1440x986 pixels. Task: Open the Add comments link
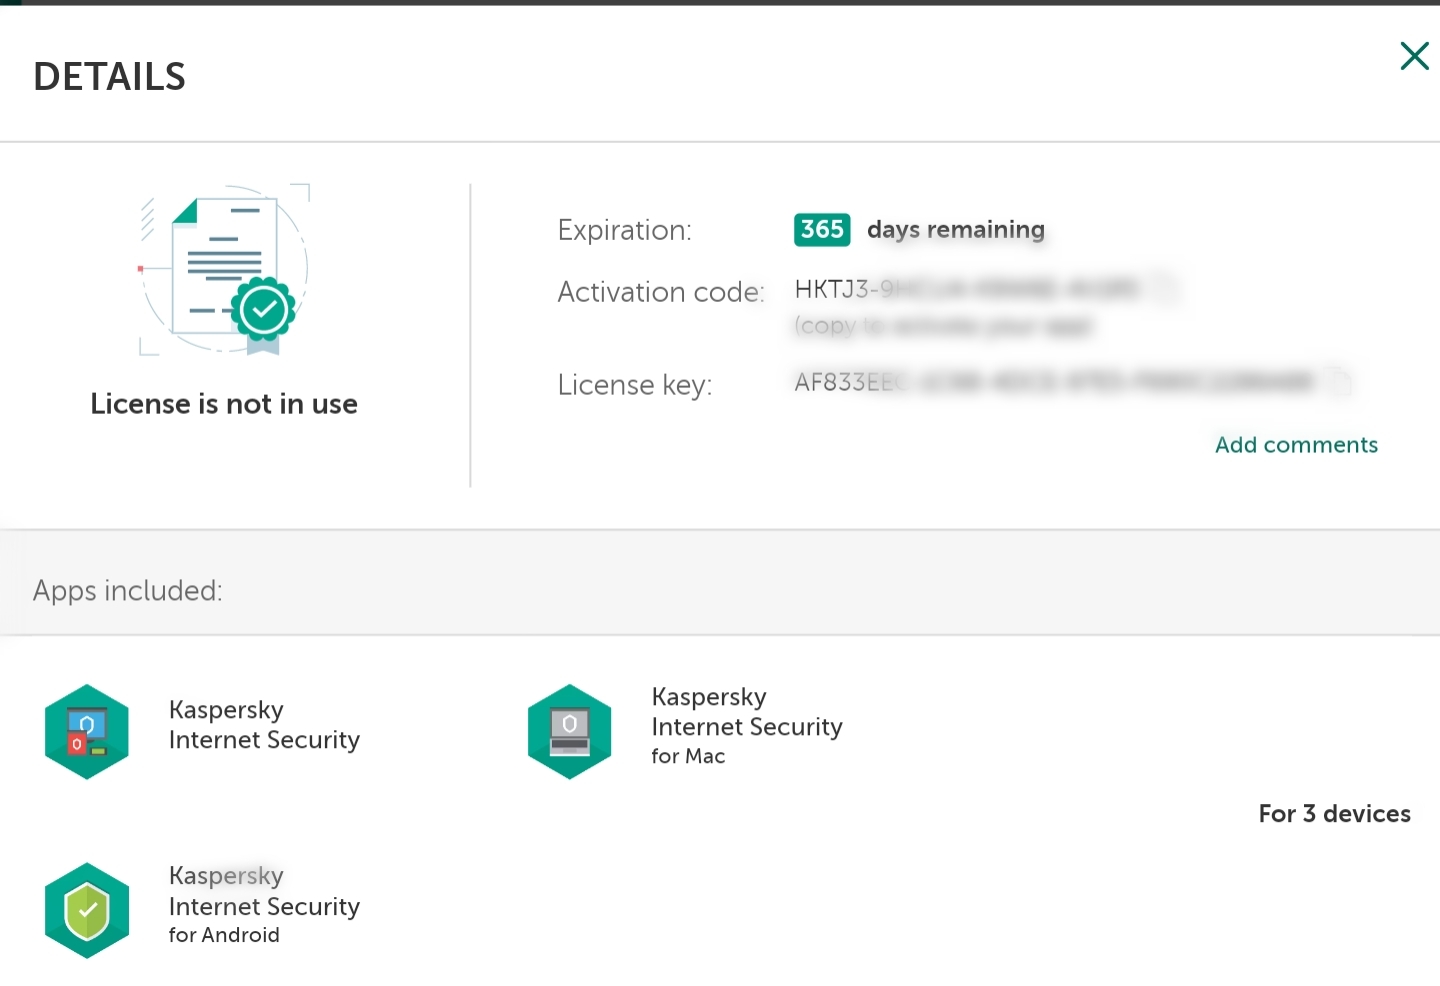[x=1296, y=445]
